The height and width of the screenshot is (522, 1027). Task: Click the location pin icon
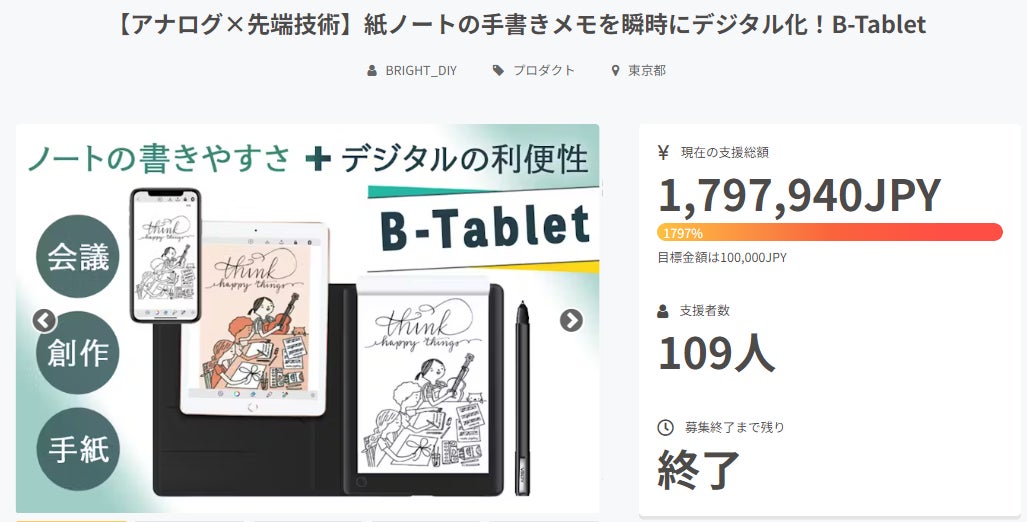pyautogui.click(x=615, y=71)
